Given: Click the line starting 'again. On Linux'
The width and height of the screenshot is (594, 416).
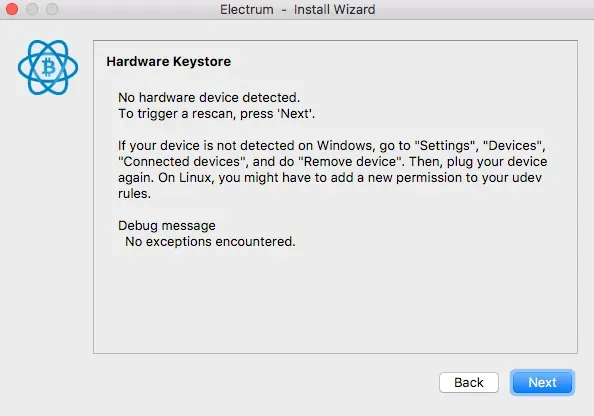Looking at the screenshot, I should tap(330, 177).
